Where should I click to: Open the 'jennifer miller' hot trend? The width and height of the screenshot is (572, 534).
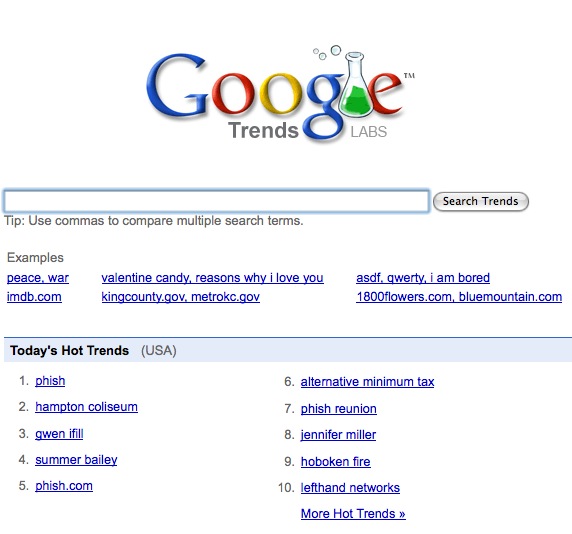338,435
